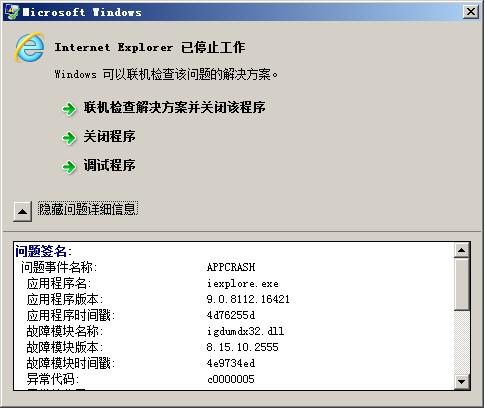
Task: Click the iexplore.exe application name value
Action: (x=242, y=283)
